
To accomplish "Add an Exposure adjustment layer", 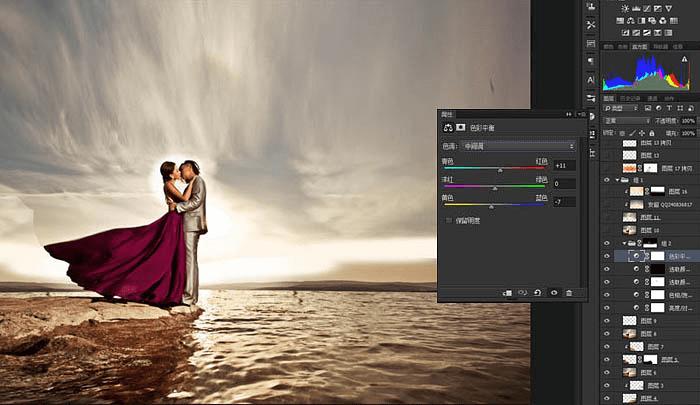I will (x=658, y=8).
